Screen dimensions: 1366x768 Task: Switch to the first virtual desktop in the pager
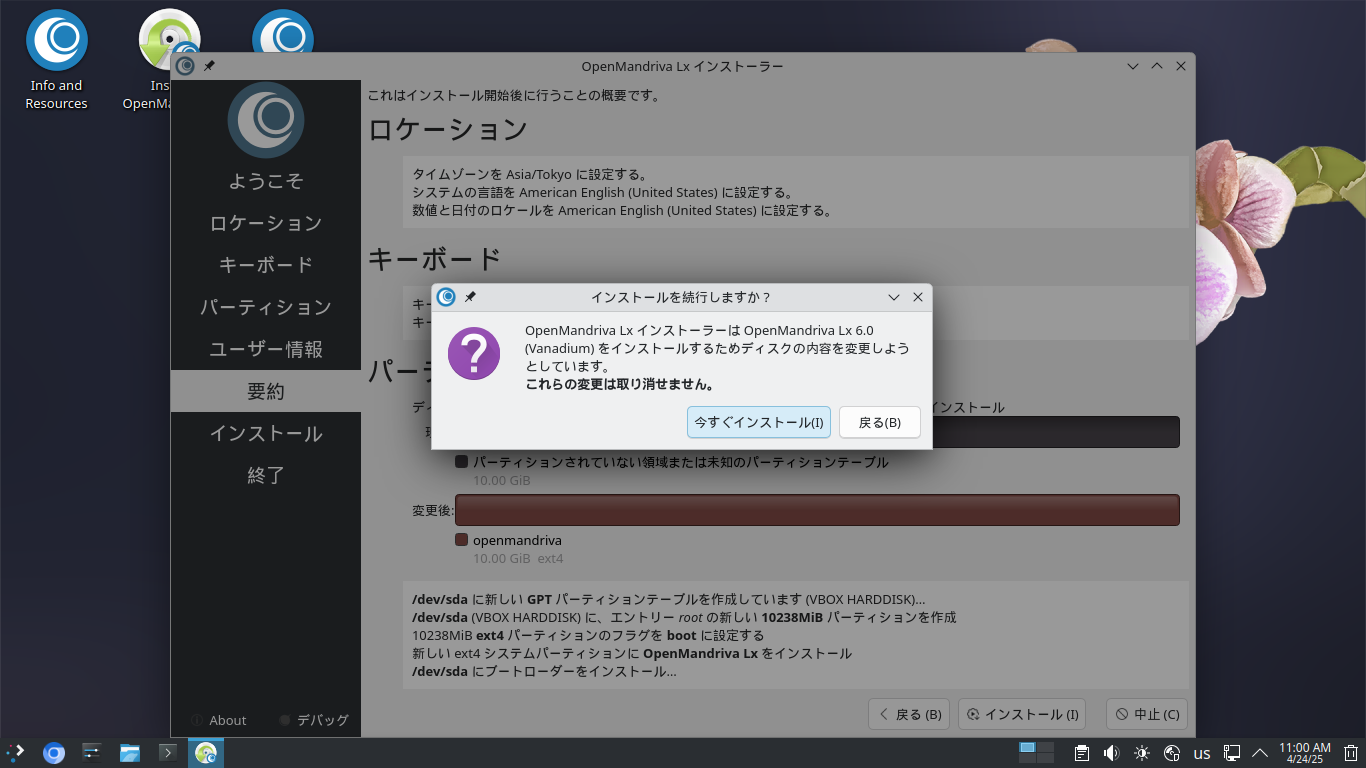pos(1027,747)
